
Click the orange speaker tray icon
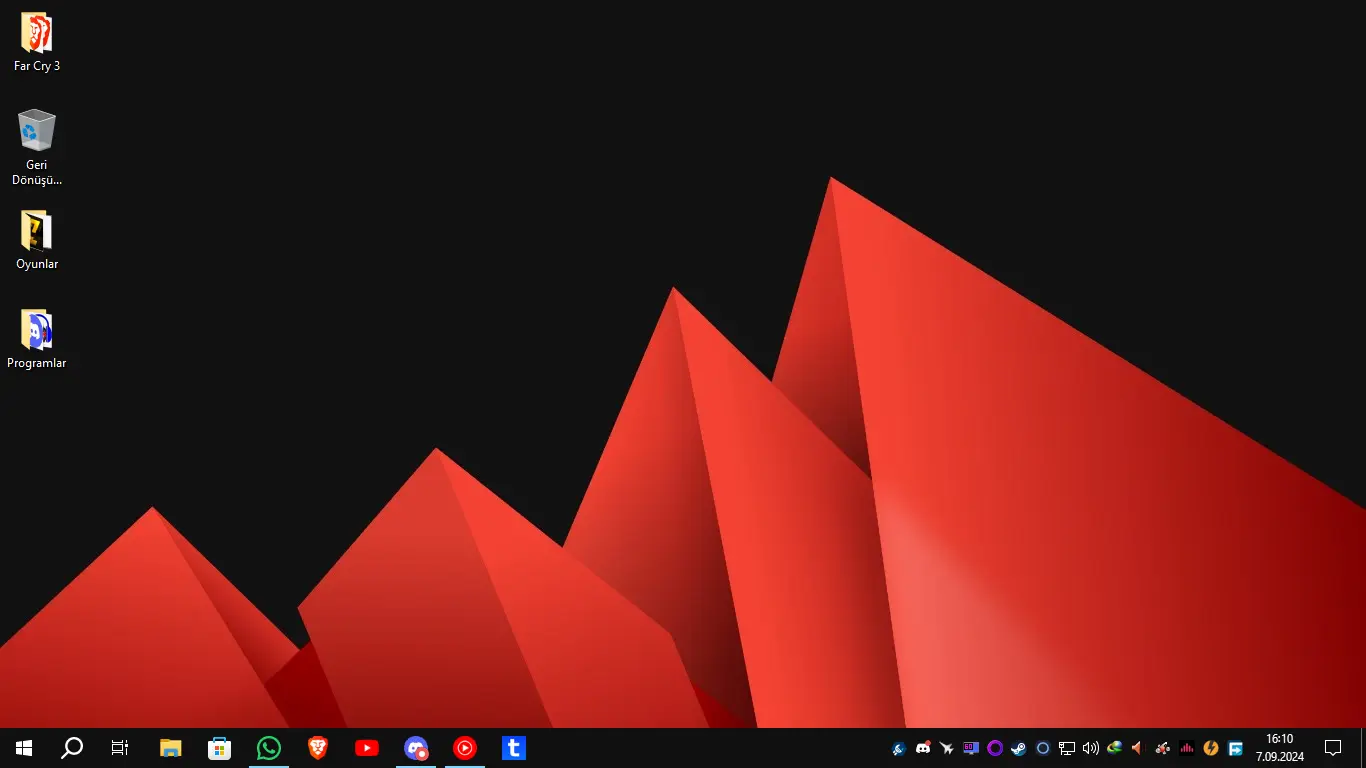(x=1138, y=748)
